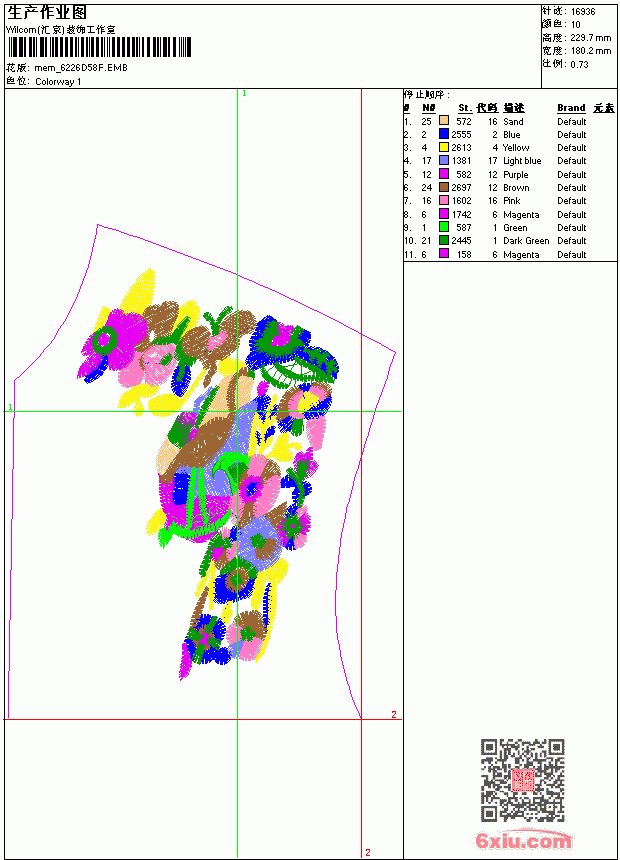The width and height of the screenshot is (620, 860).
Task: Select the Brown color swatch
Action: click(x=444, y=187)
